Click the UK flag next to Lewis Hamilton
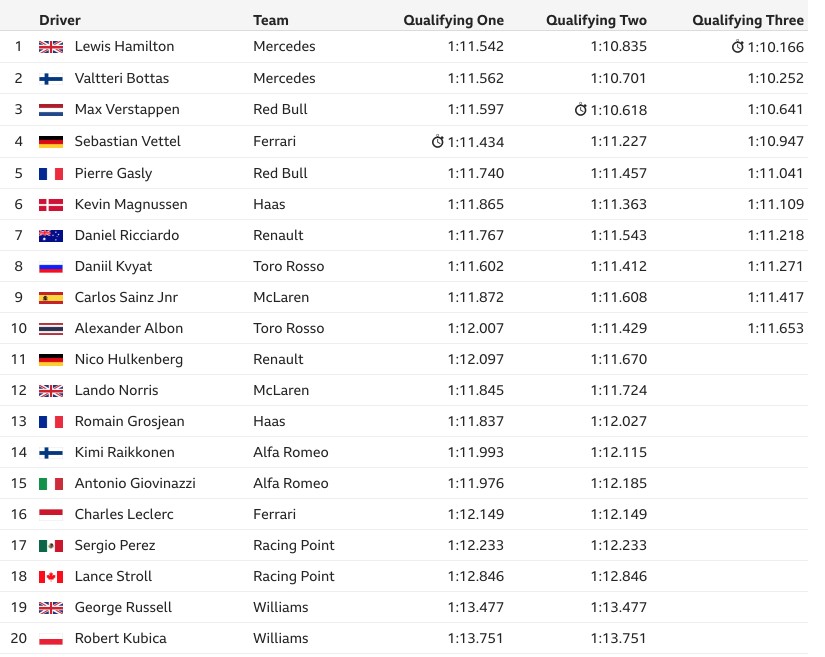This screenshot has width=825, height=657. coord(51,47)
